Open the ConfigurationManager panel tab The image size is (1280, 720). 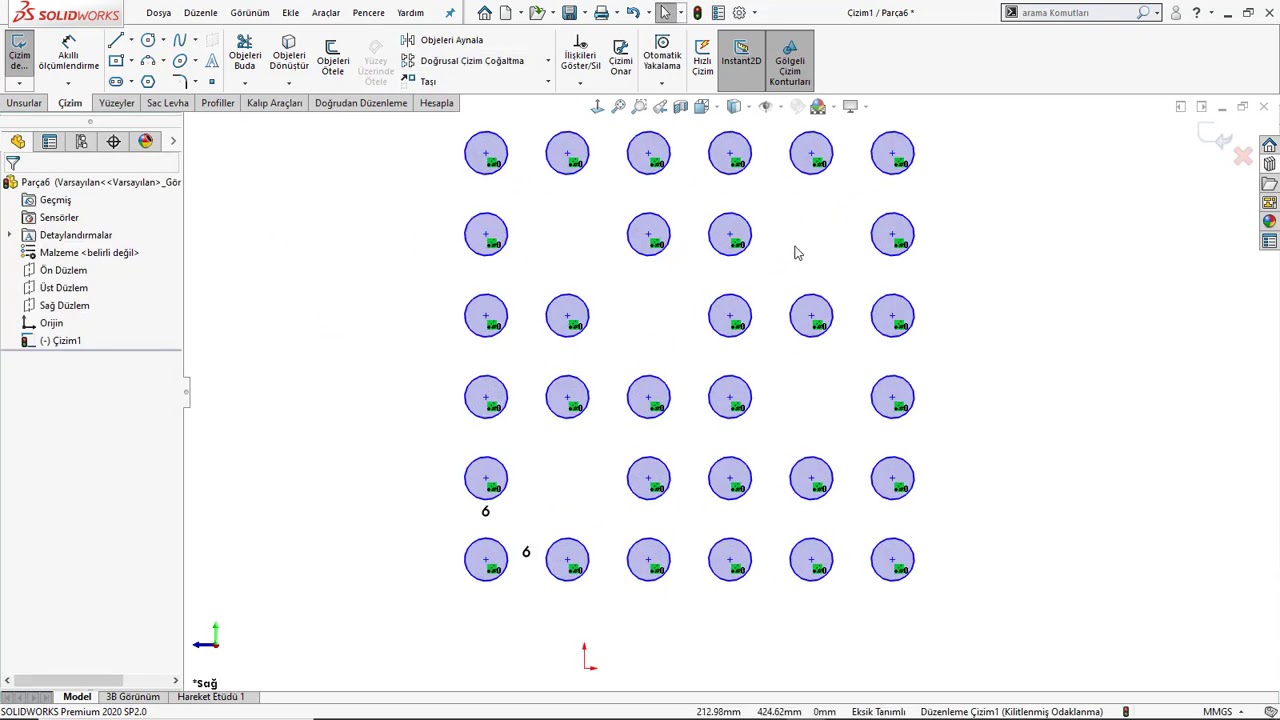81,142
